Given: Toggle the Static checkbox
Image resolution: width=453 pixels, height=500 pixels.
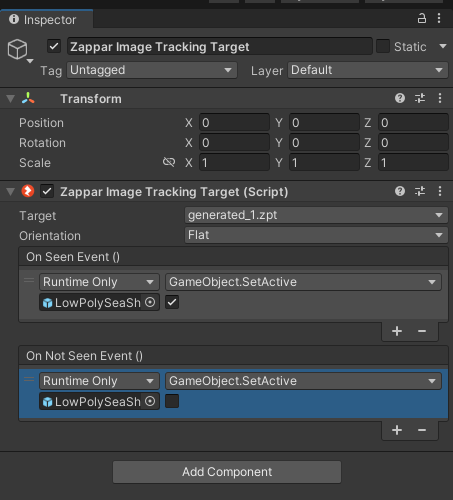Looking at the screenshot, I should tap(383, 46).
